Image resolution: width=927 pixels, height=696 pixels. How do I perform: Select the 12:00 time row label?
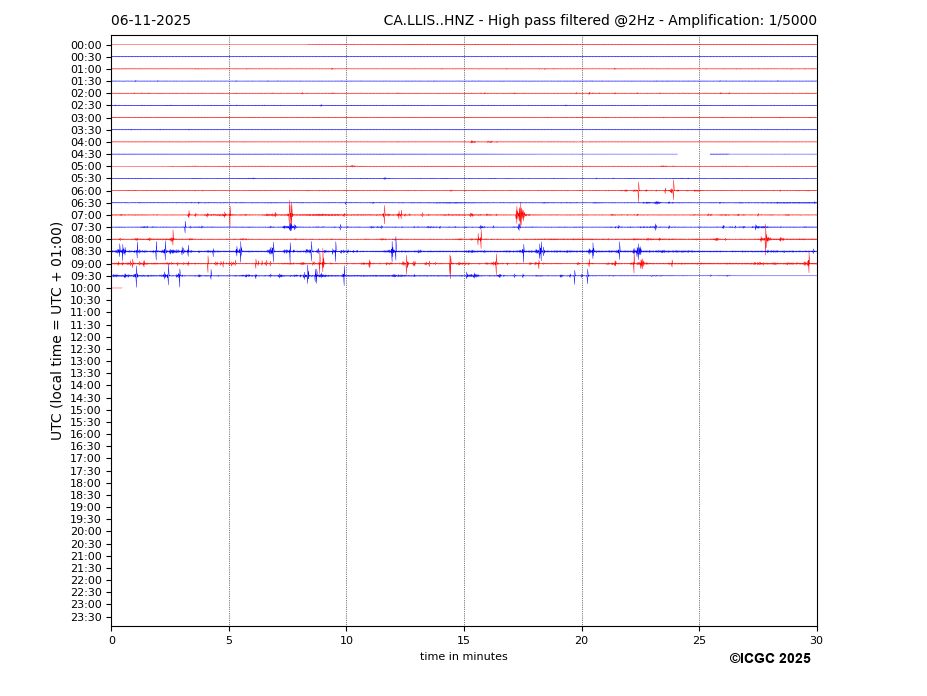click(x=86, y=337)
